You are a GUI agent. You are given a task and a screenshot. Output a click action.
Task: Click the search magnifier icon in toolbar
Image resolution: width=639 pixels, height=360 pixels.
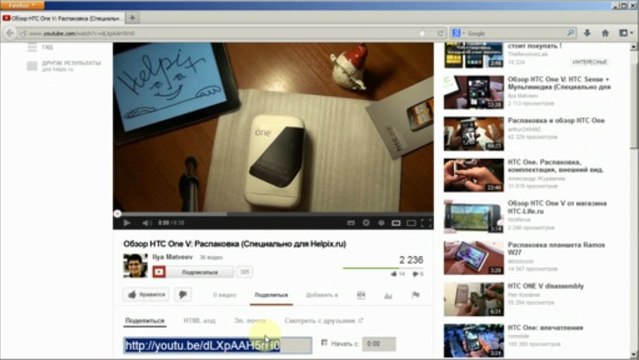pos(570,33)
